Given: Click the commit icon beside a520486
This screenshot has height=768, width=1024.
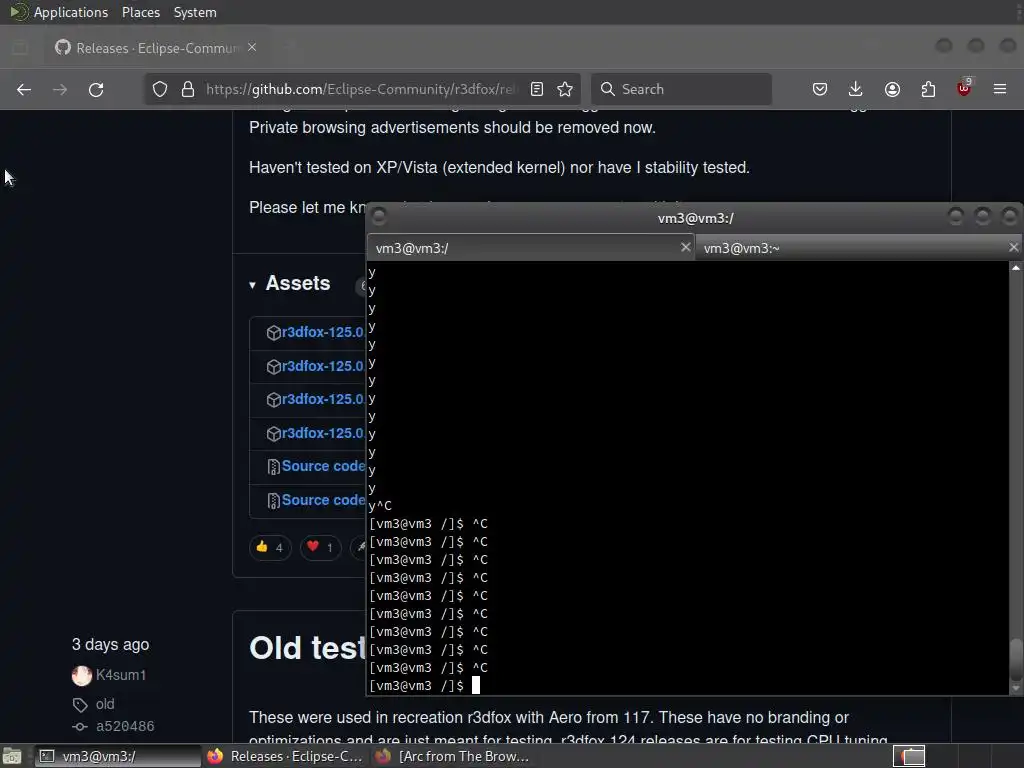Looking at the screenshot, I should tap(80, 727).
